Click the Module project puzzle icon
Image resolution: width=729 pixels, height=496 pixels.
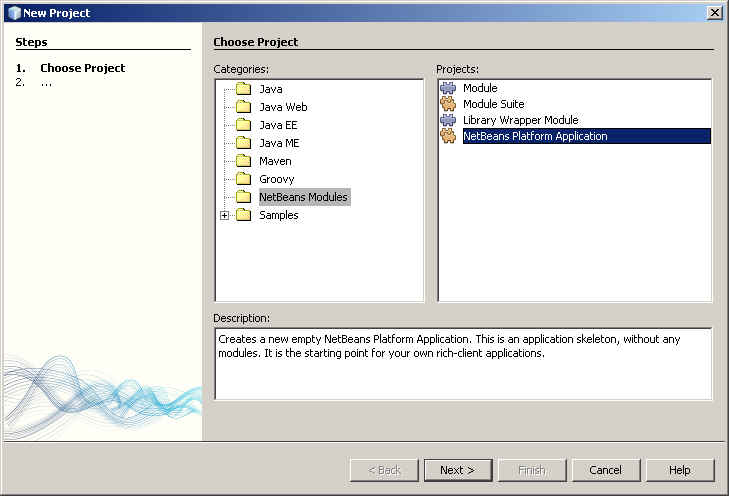click(x=448, y=88)
